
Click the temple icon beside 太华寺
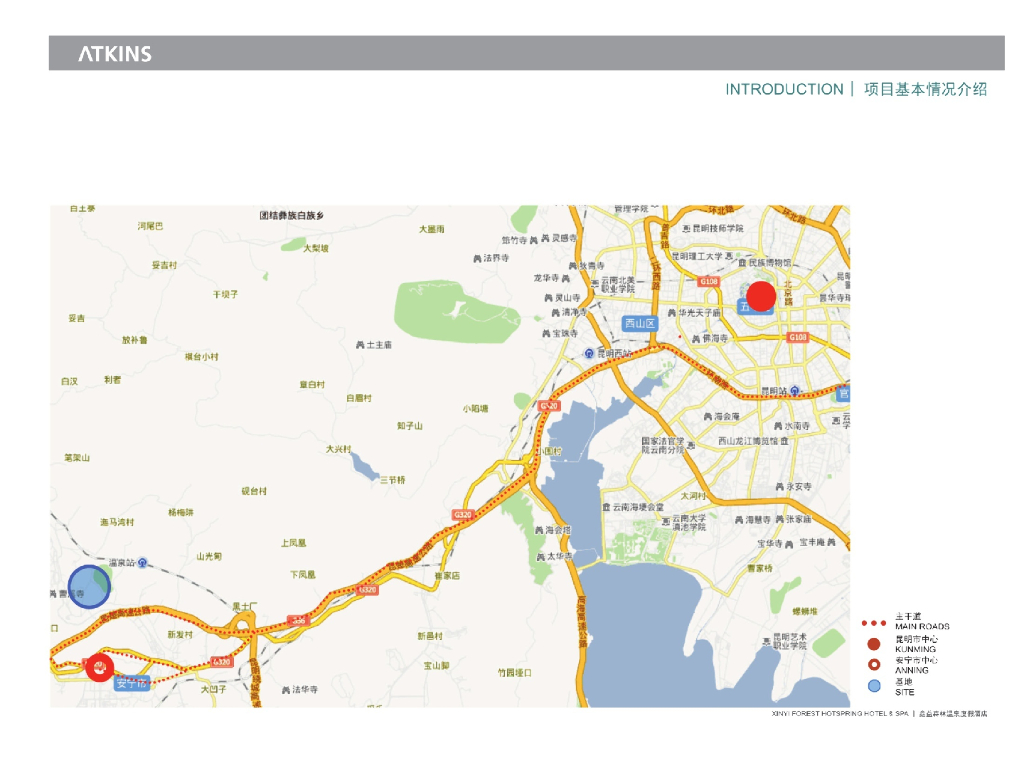coord(541,558)
